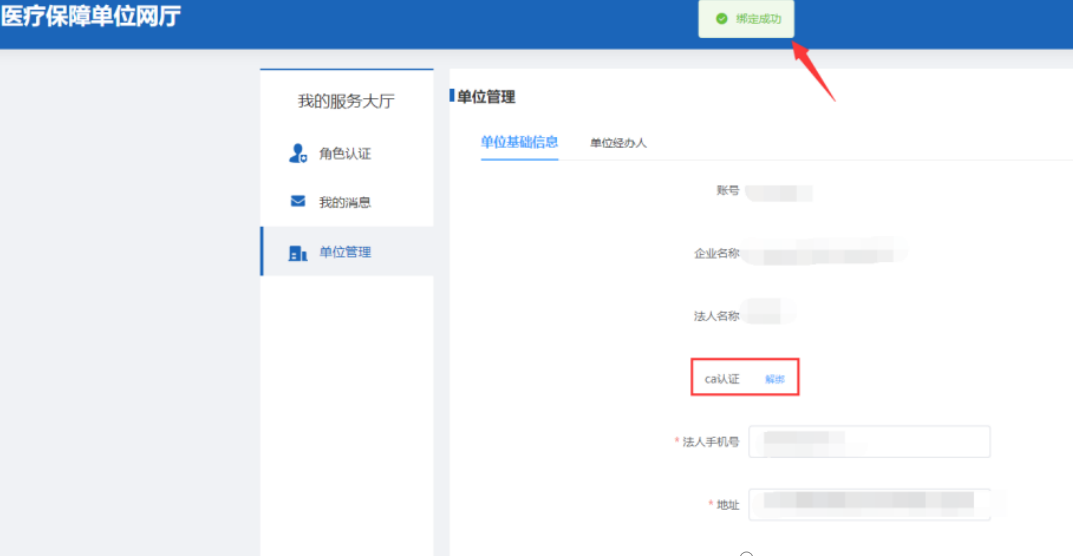
Task: Click the 单位管理 building icon in sidebar
Action: tap(297, 253)
